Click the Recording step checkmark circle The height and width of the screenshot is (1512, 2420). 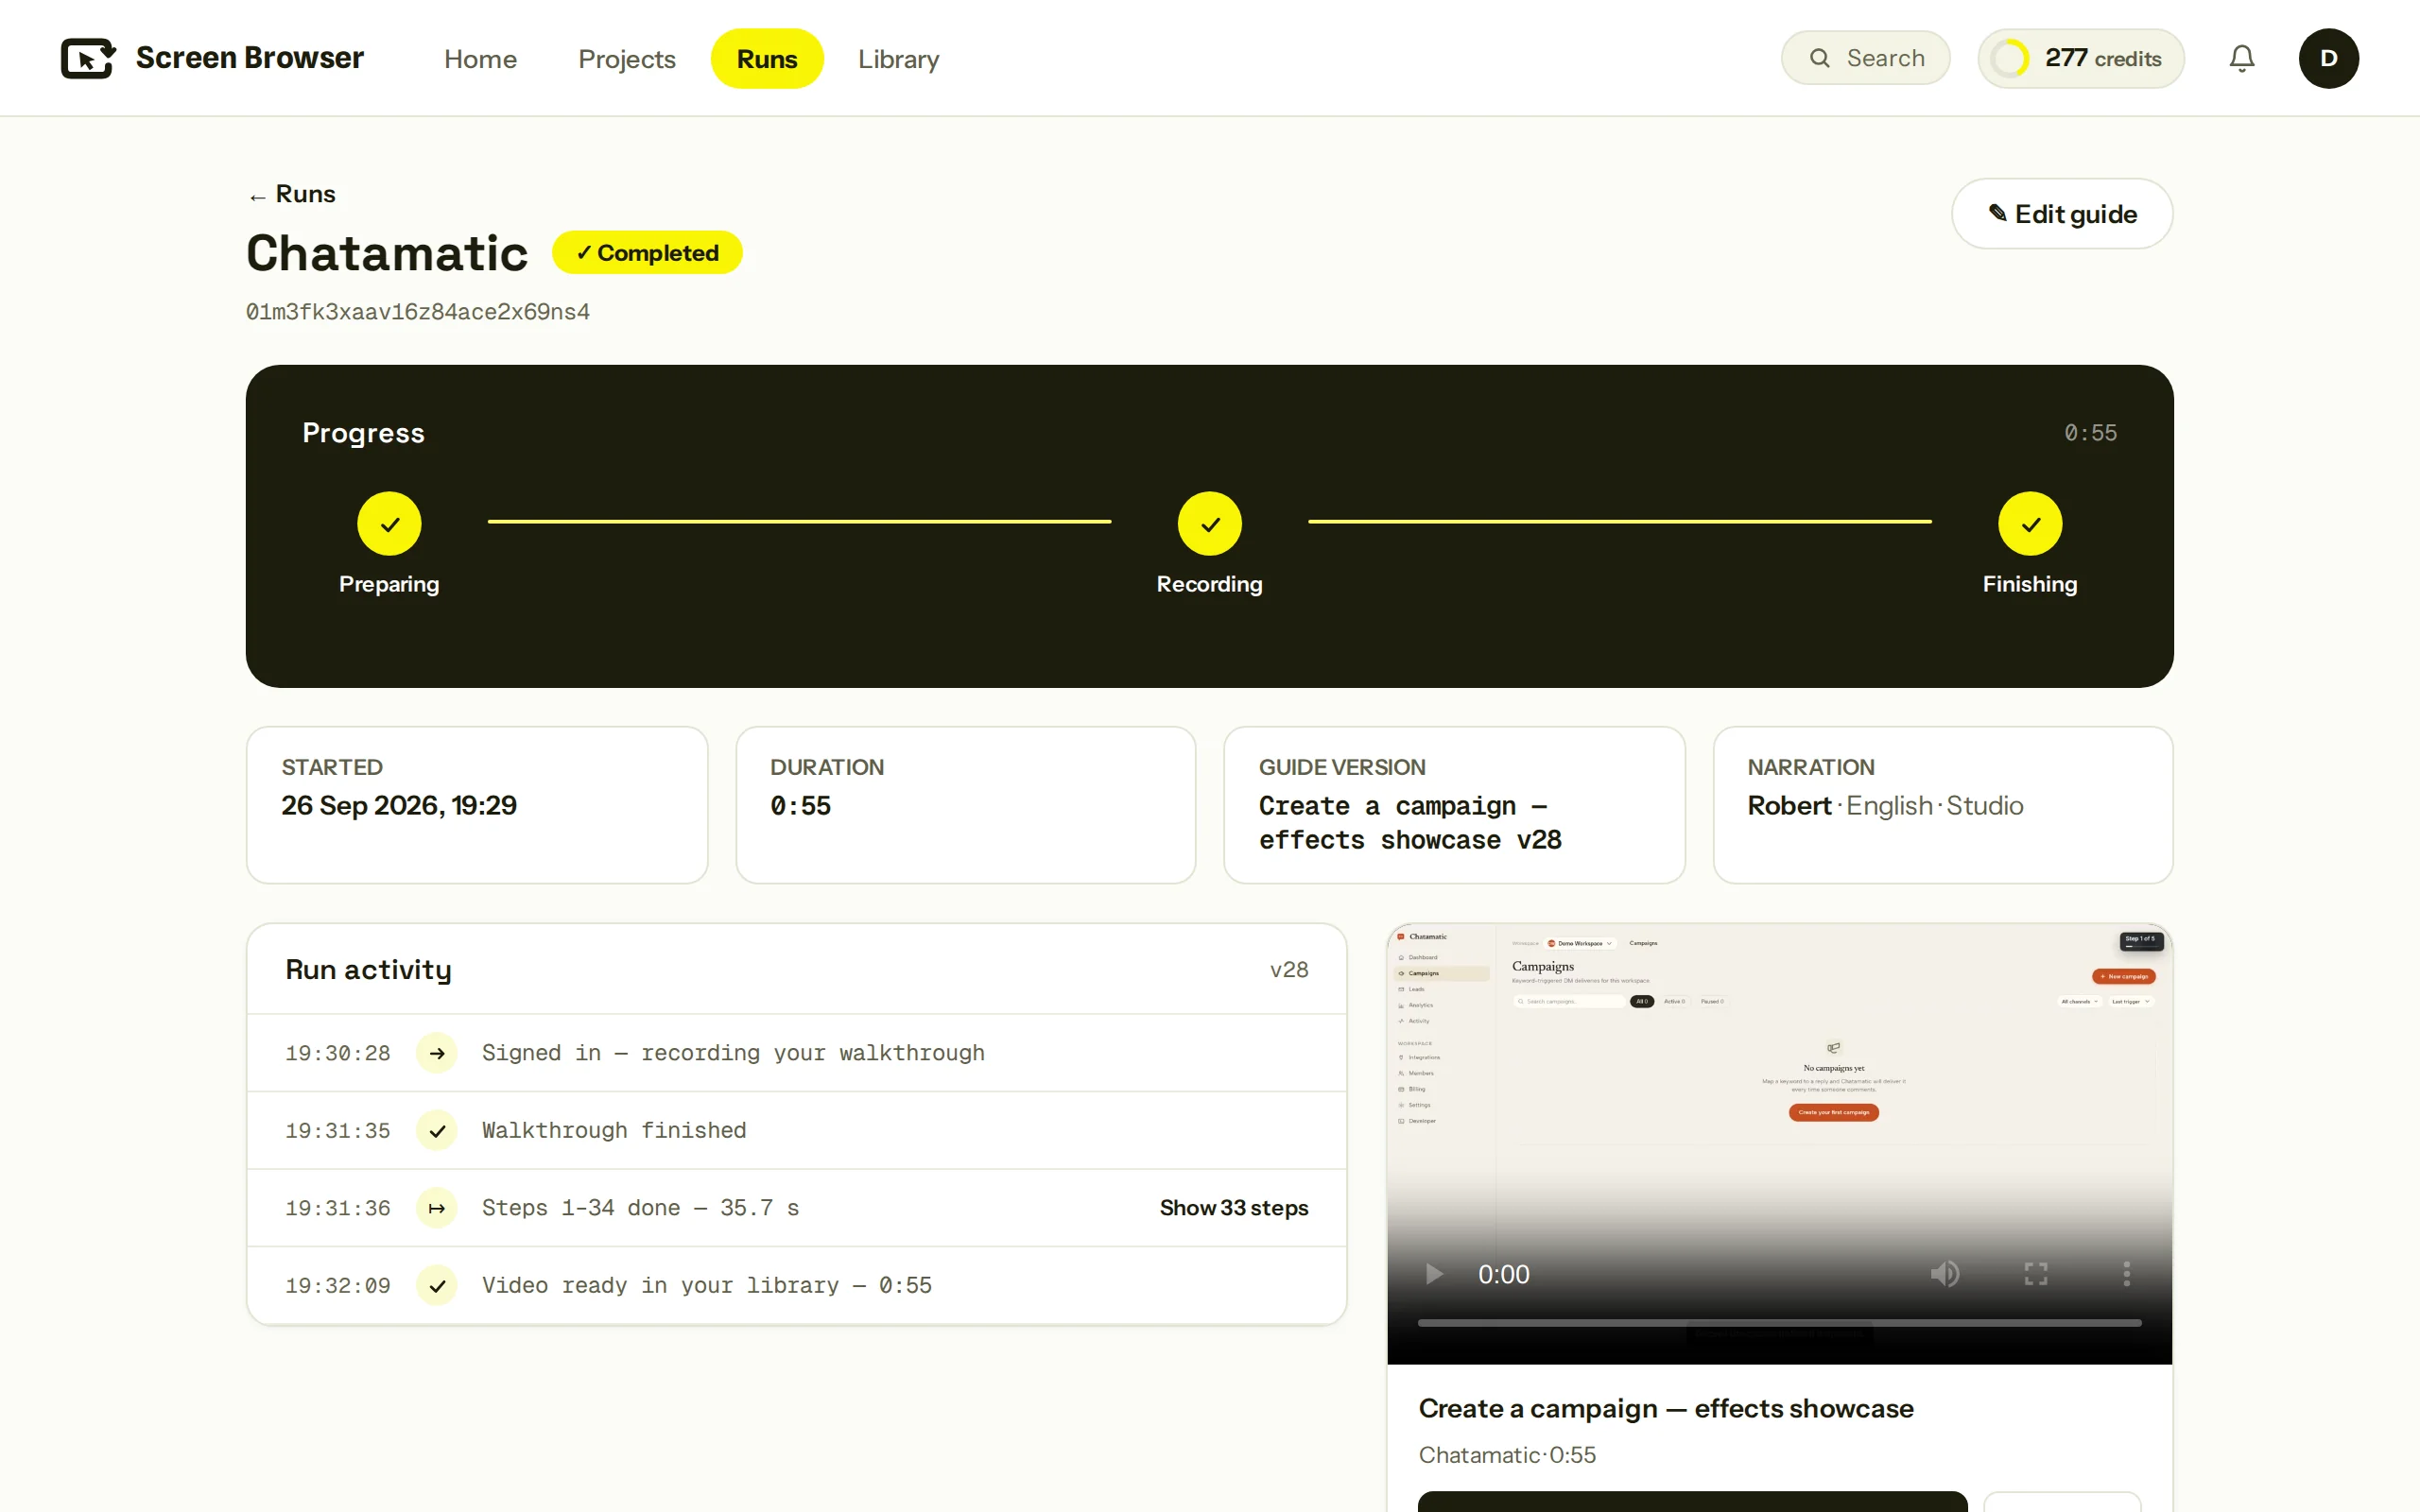tap(1209, 523)
